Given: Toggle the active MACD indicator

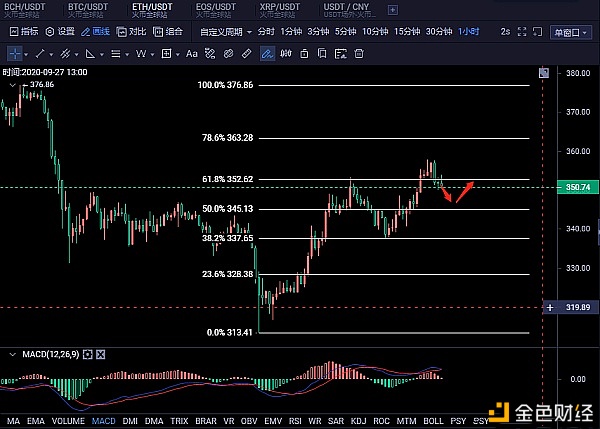Looking at the screenshot, I should coord(104,421).
